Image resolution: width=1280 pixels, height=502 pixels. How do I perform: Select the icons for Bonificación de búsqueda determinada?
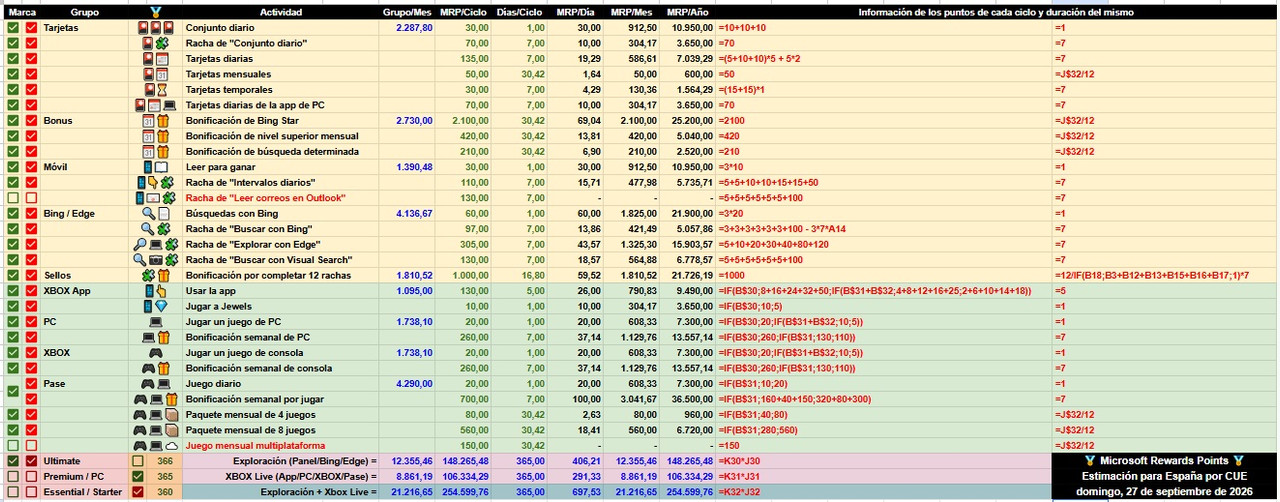click(x=155, y=151)
